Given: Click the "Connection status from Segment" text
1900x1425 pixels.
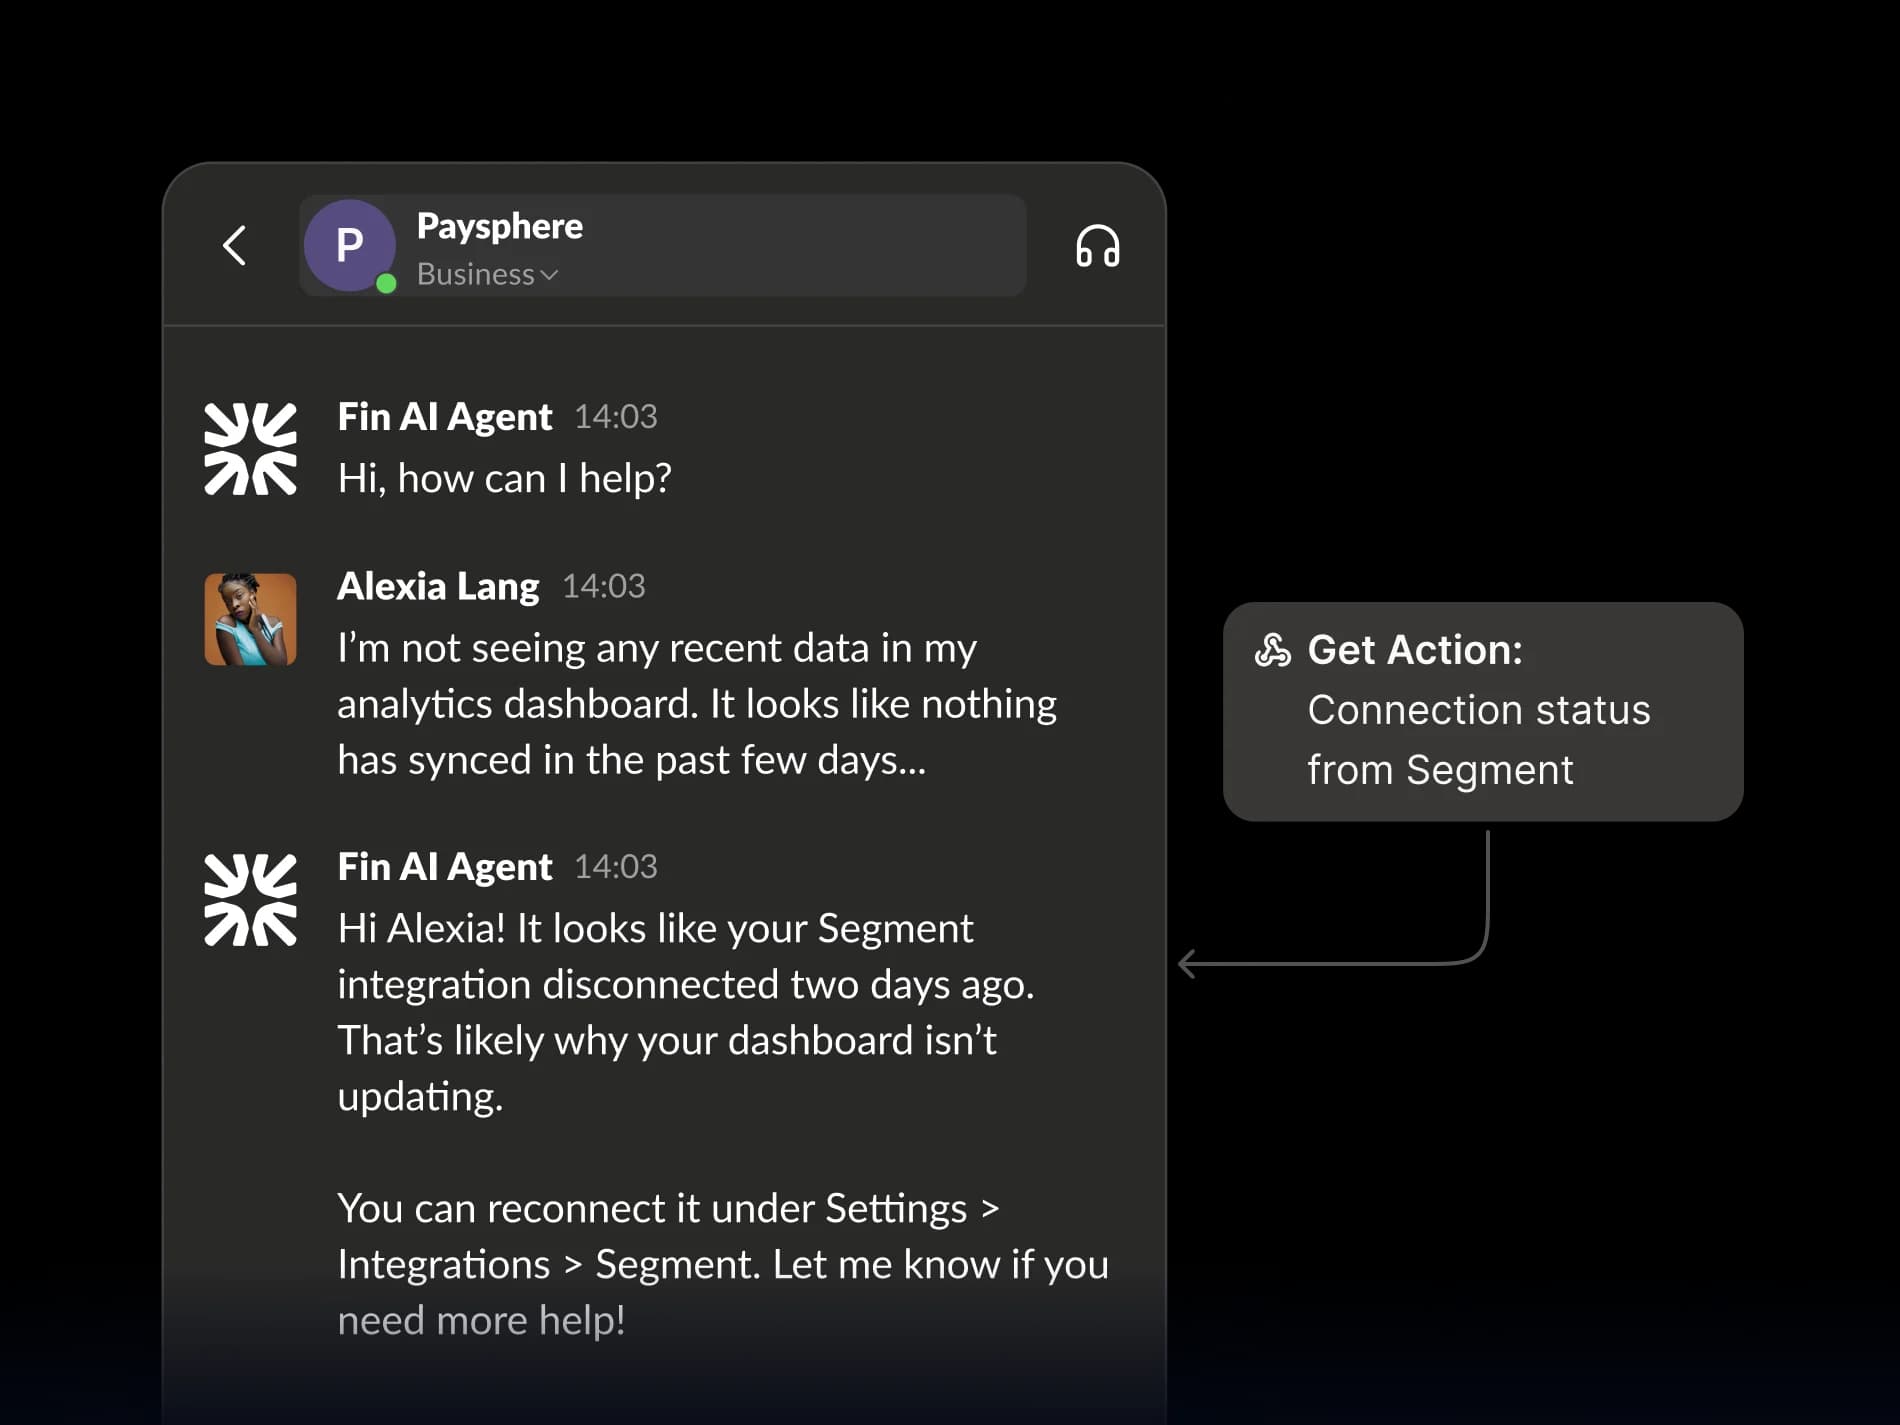Looking at the screenshot, I should point(1479,740).
